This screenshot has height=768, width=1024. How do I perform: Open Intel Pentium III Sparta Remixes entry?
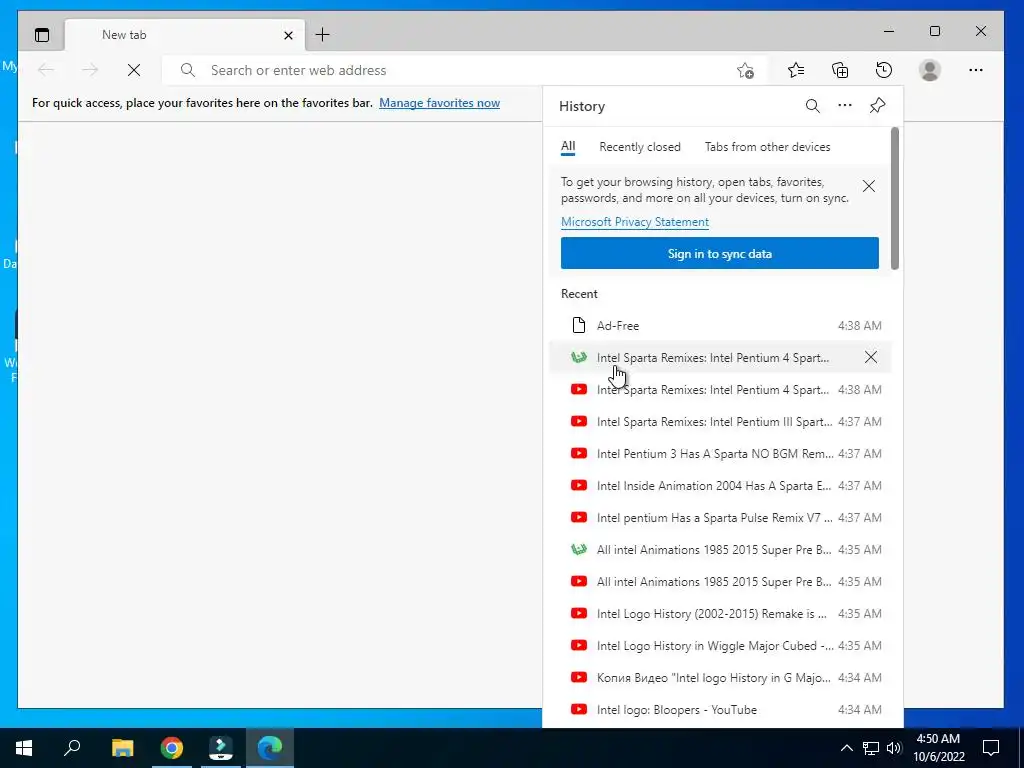click(720, 421)
